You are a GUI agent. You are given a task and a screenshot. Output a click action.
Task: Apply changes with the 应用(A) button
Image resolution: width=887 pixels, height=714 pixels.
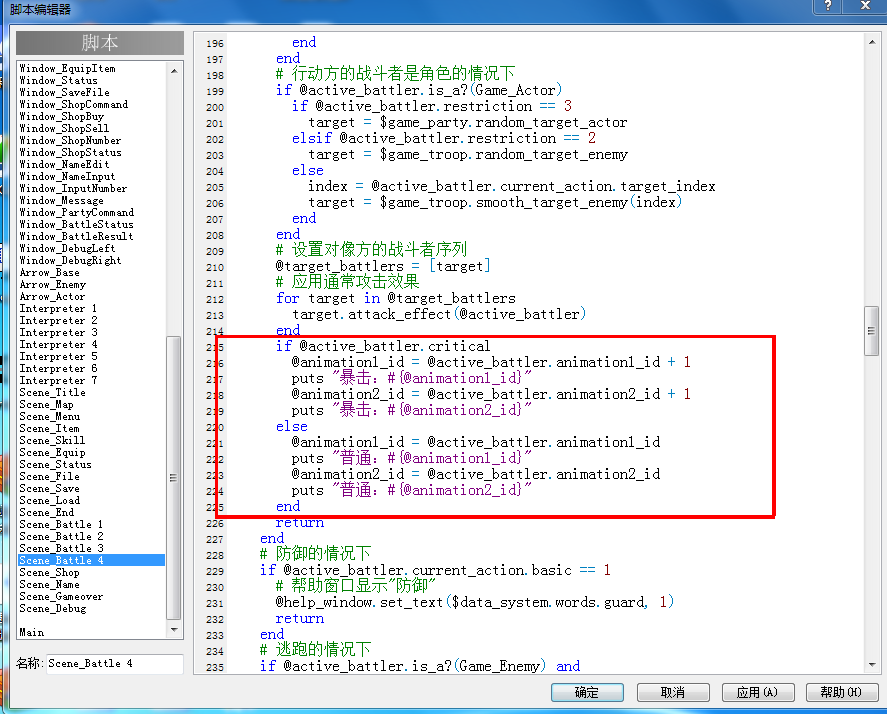[757, 692]
